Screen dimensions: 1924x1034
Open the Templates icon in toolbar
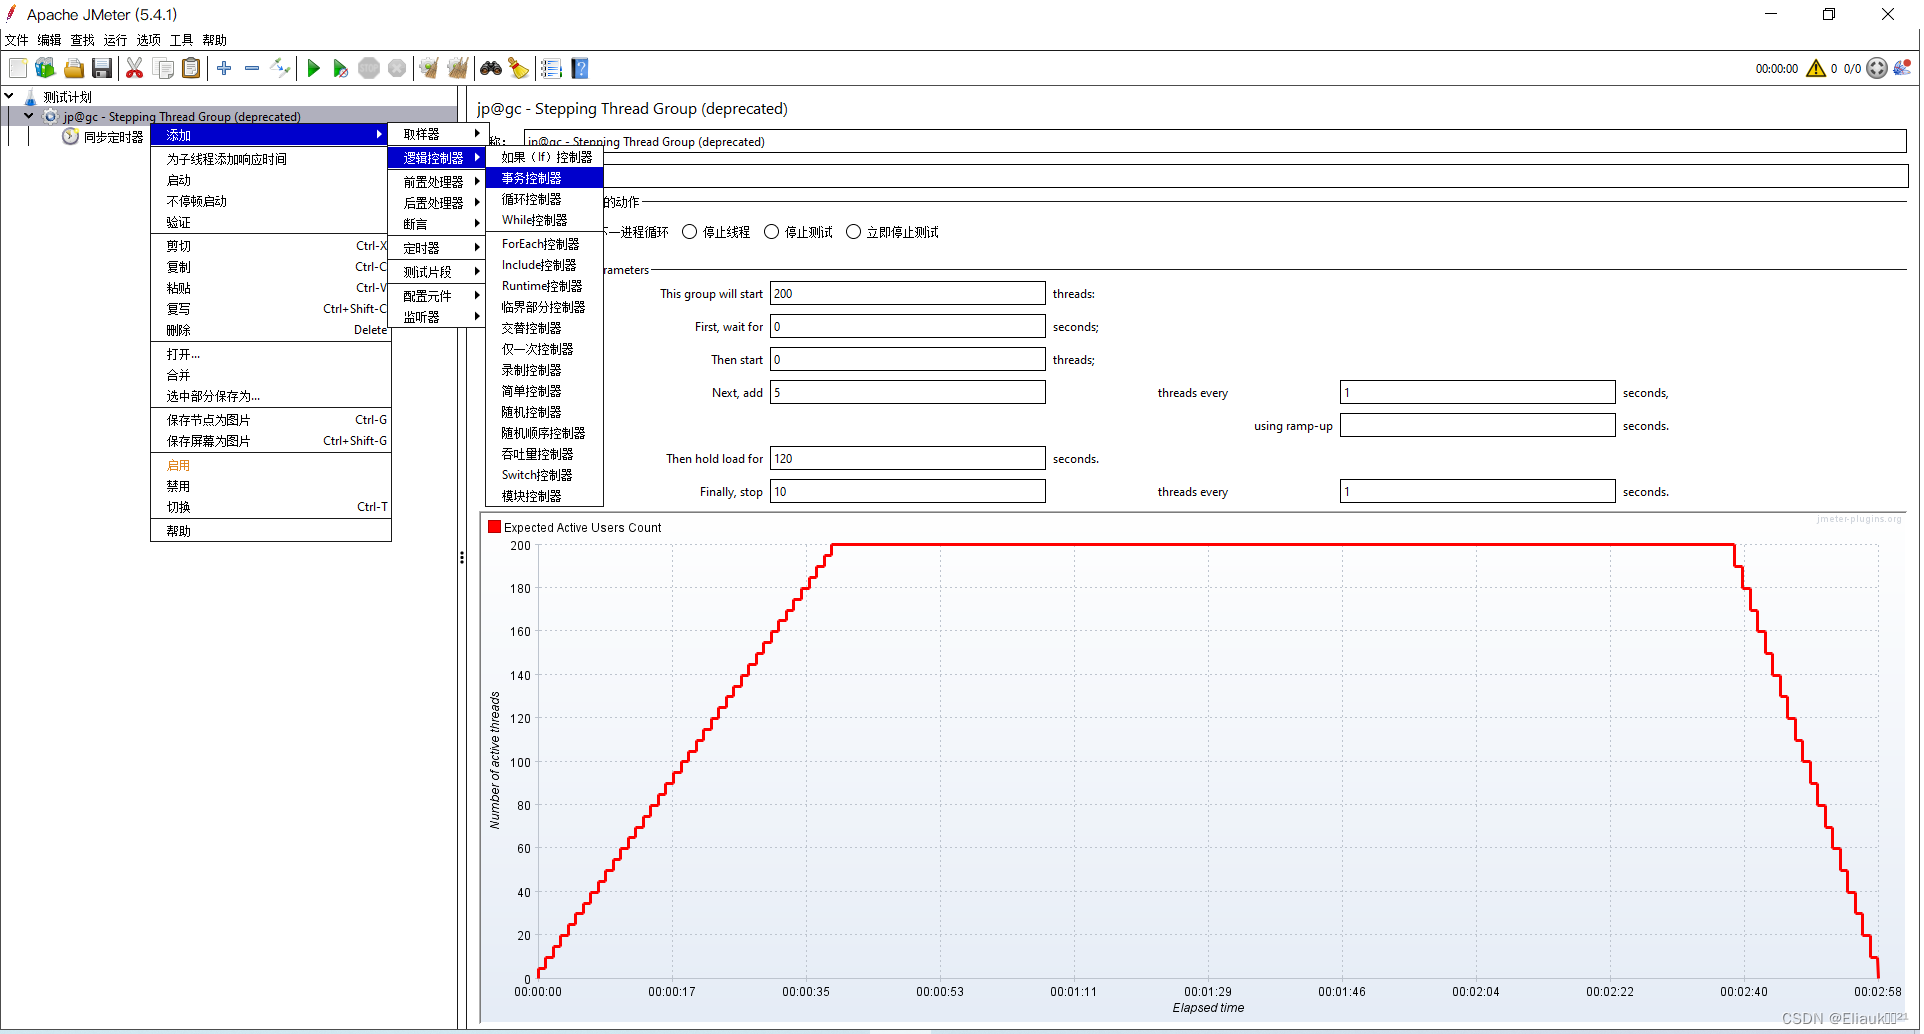click(45, 68)
